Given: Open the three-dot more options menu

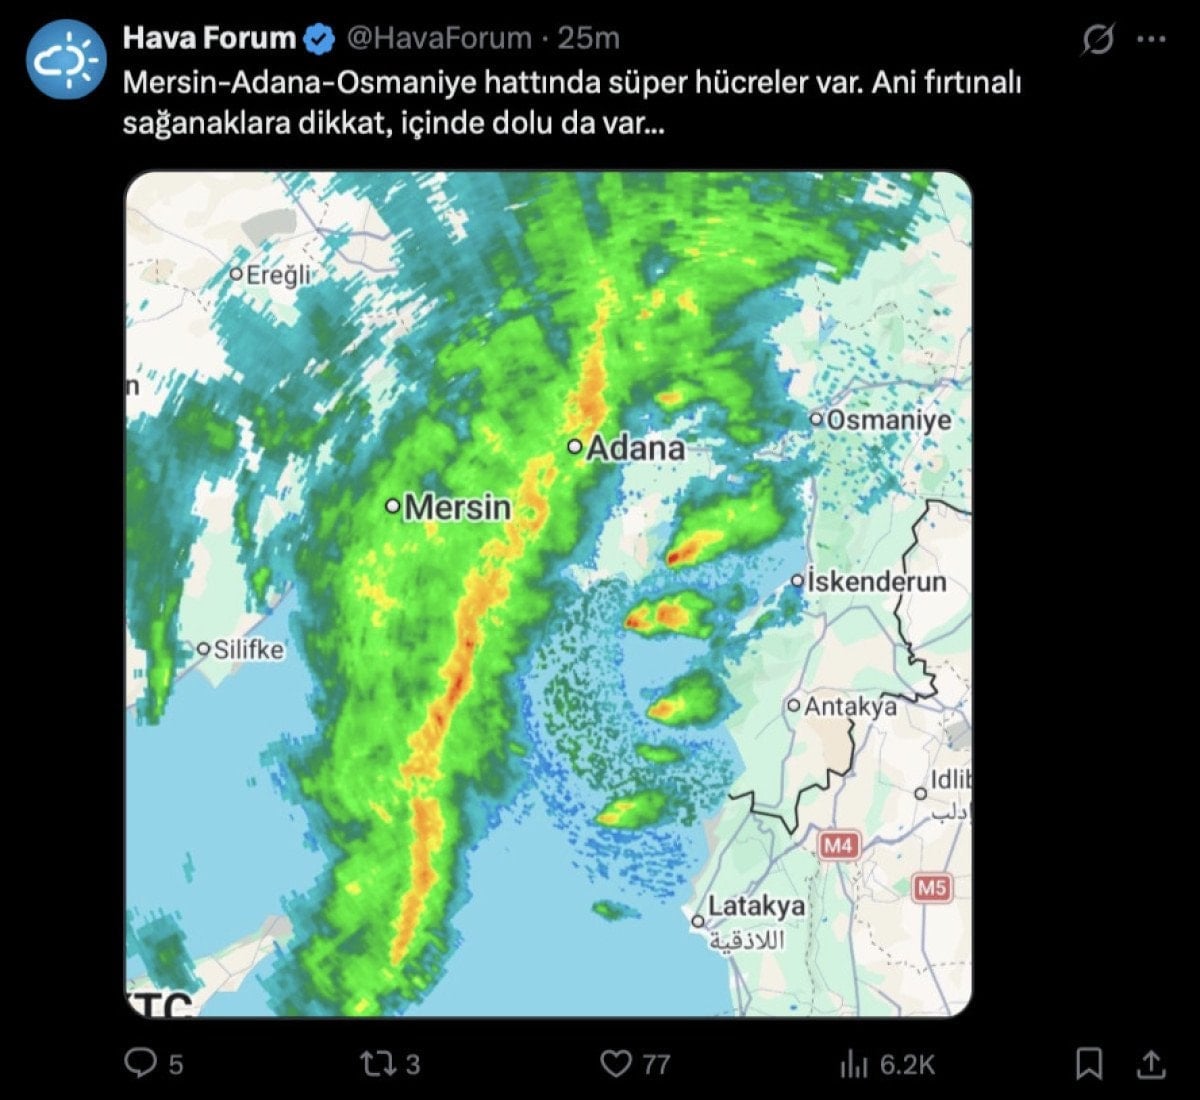Looking at the screenshot, I should 1152,40.
